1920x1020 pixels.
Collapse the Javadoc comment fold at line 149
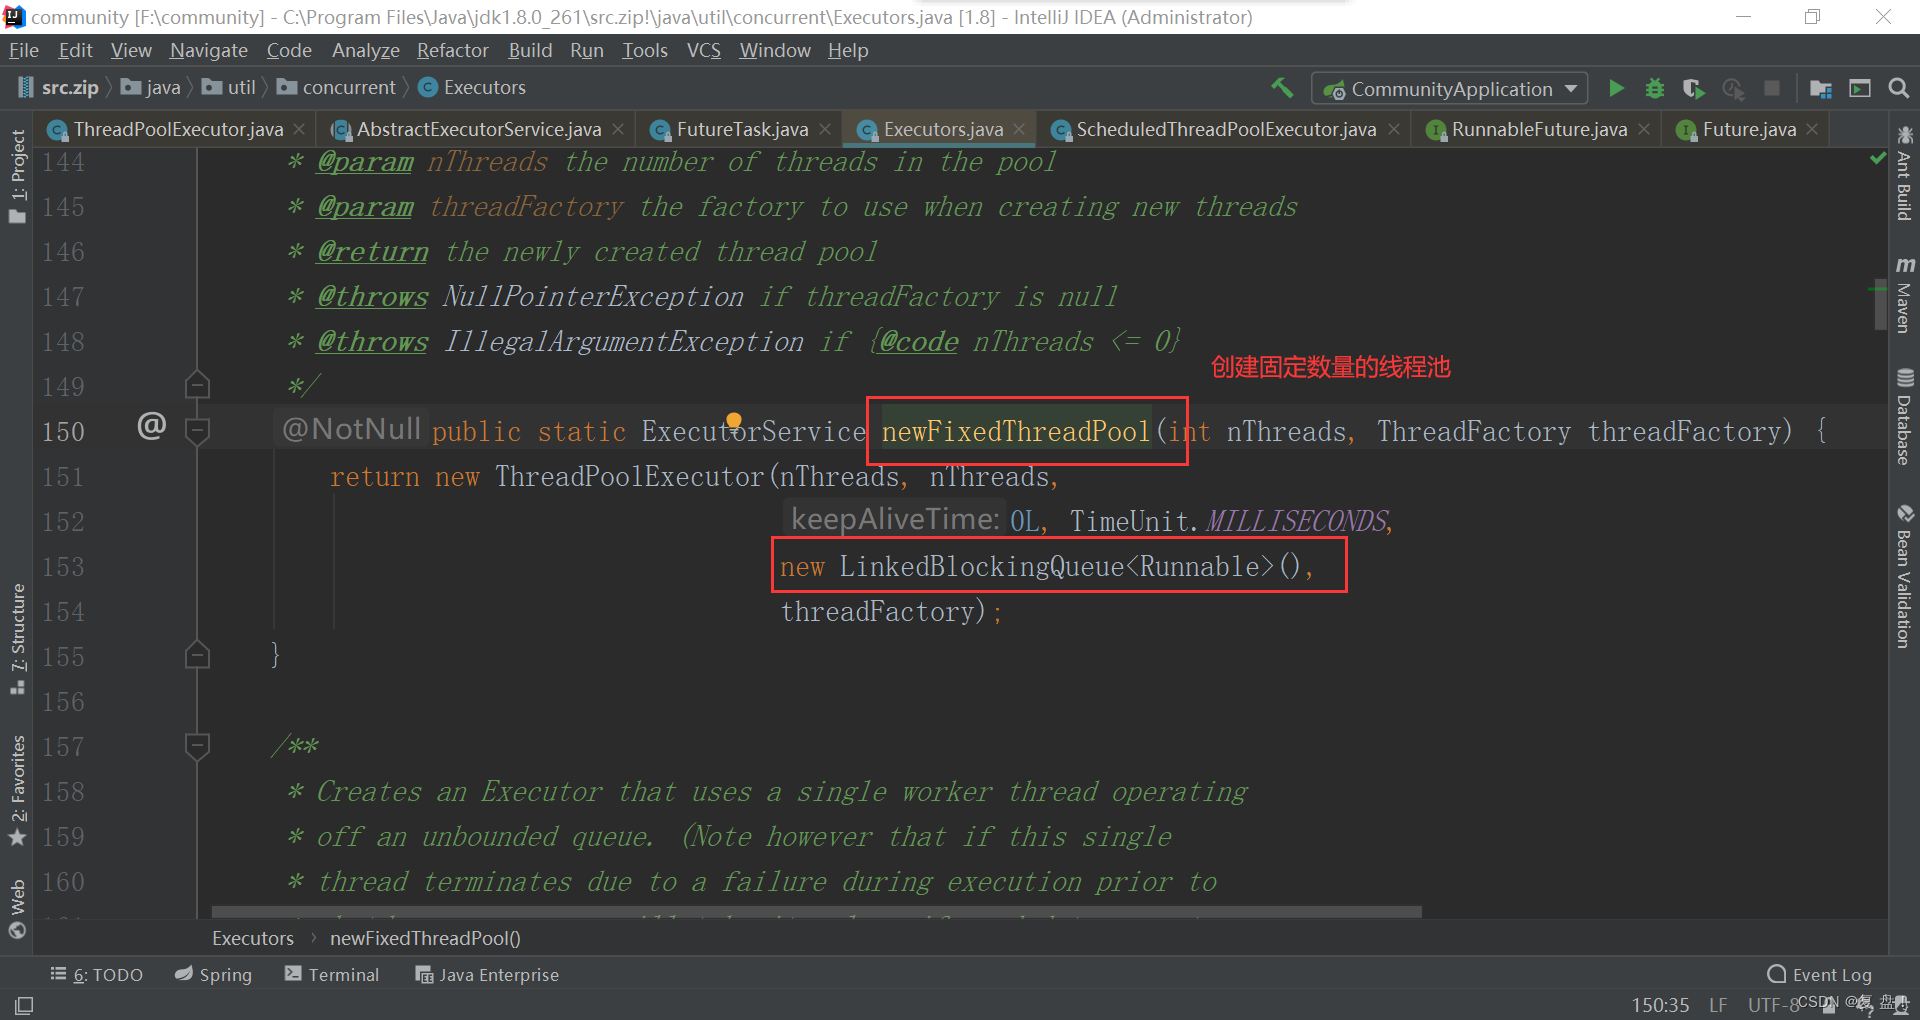click(x=197, y=385)
